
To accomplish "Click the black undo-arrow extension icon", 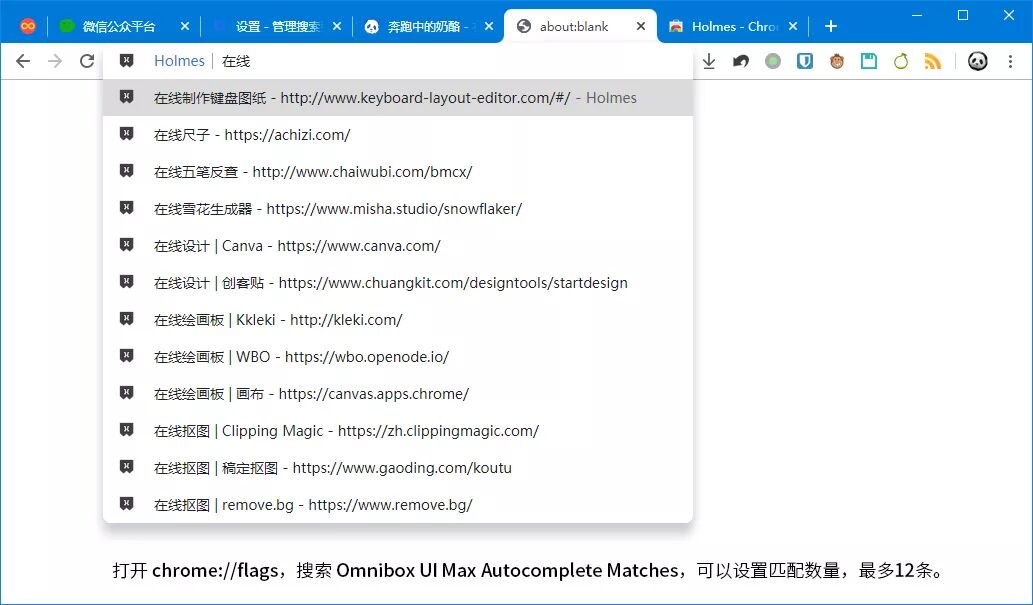I will point(740,61).
